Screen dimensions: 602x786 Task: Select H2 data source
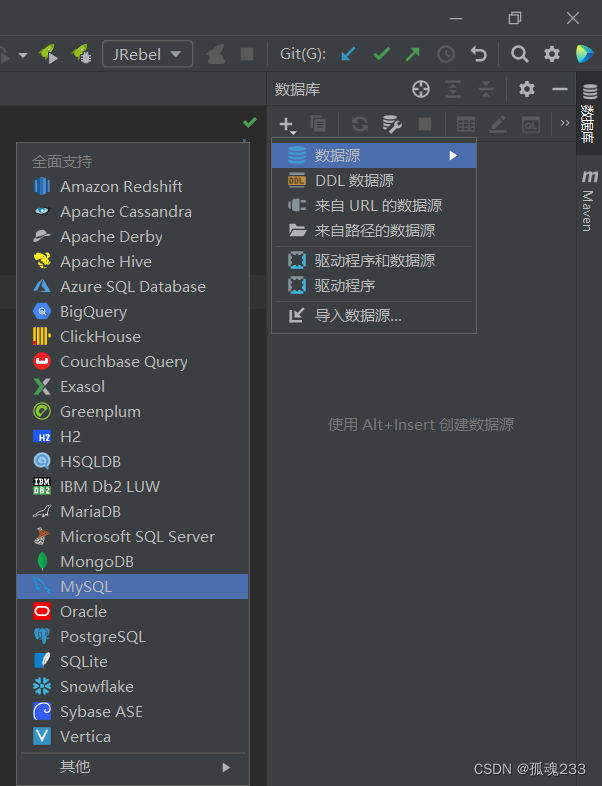coord(132,437)
